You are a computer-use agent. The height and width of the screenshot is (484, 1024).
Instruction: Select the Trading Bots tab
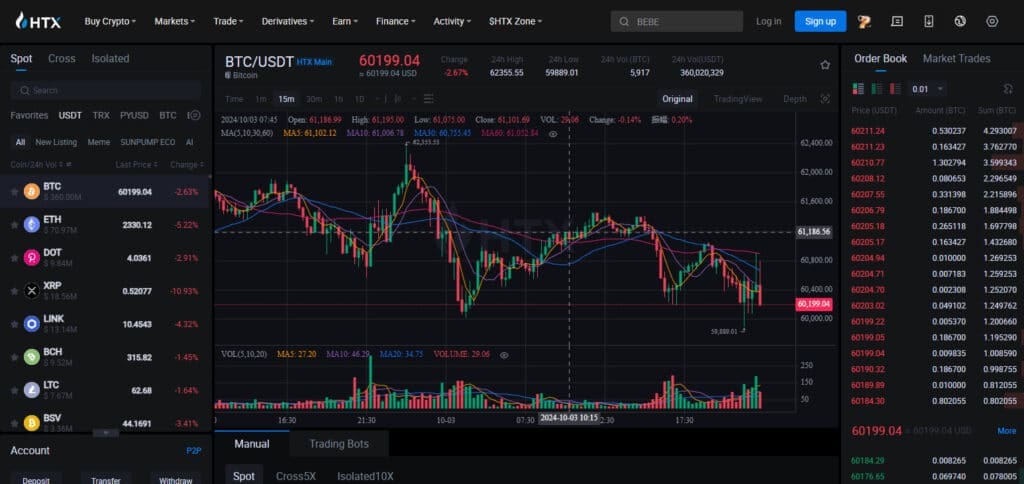pos(339,444)
